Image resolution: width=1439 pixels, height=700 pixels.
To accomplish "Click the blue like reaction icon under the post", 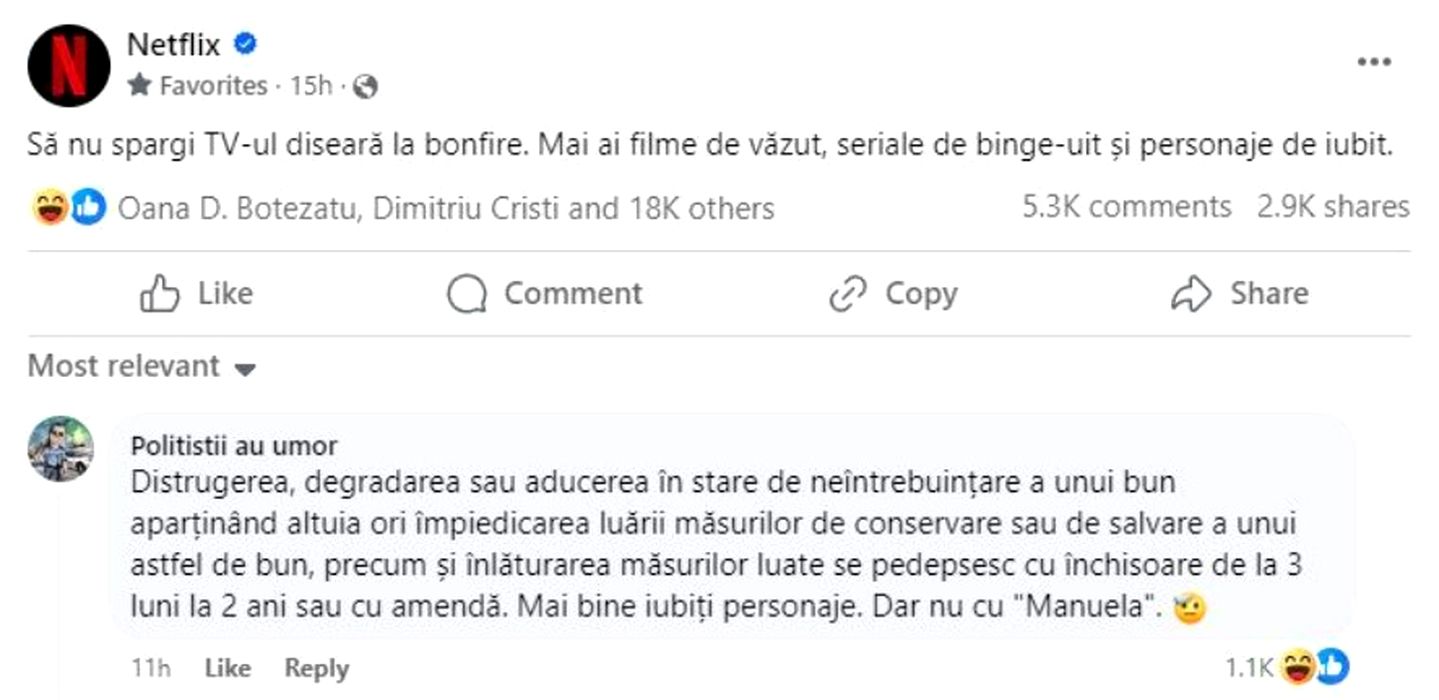I will [x=88, y=208].
